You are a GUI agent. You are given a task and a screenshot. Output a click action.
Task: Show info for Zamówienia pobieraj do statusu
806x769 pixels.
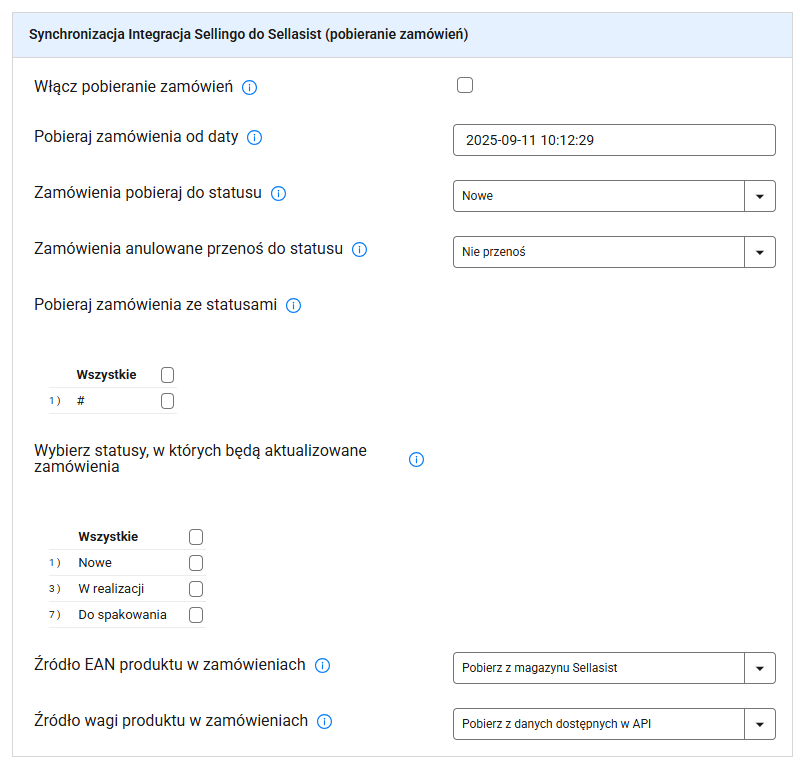pos(279,194)
